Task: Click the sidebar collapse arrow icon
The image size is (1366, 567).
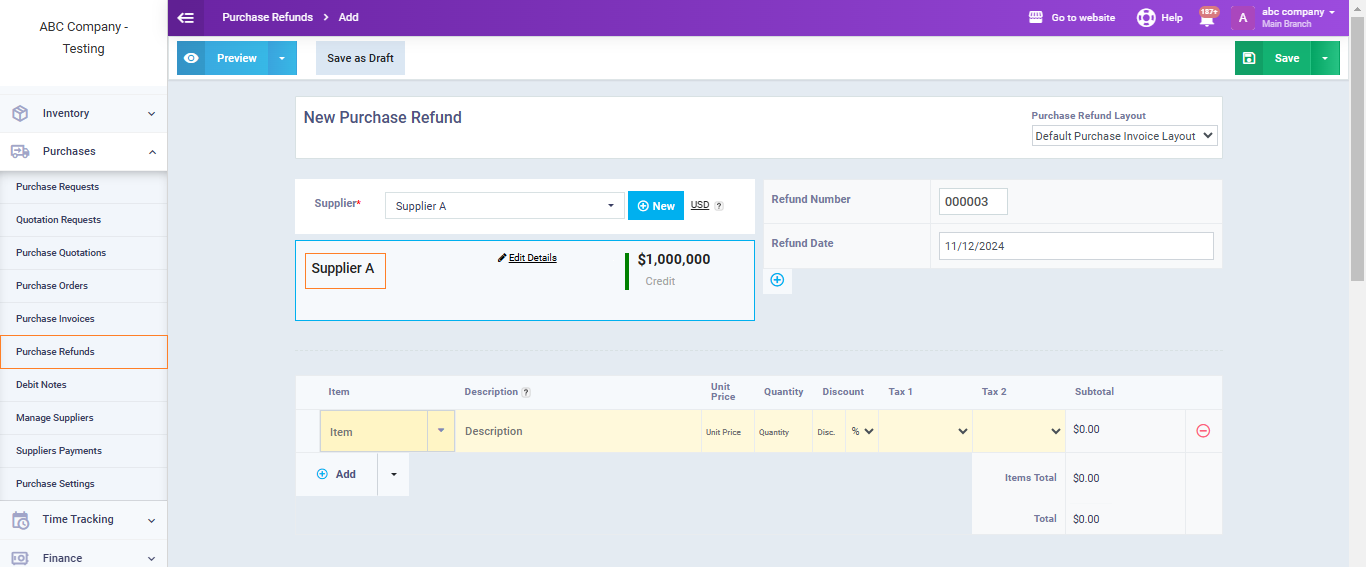Action: point(185,17)
